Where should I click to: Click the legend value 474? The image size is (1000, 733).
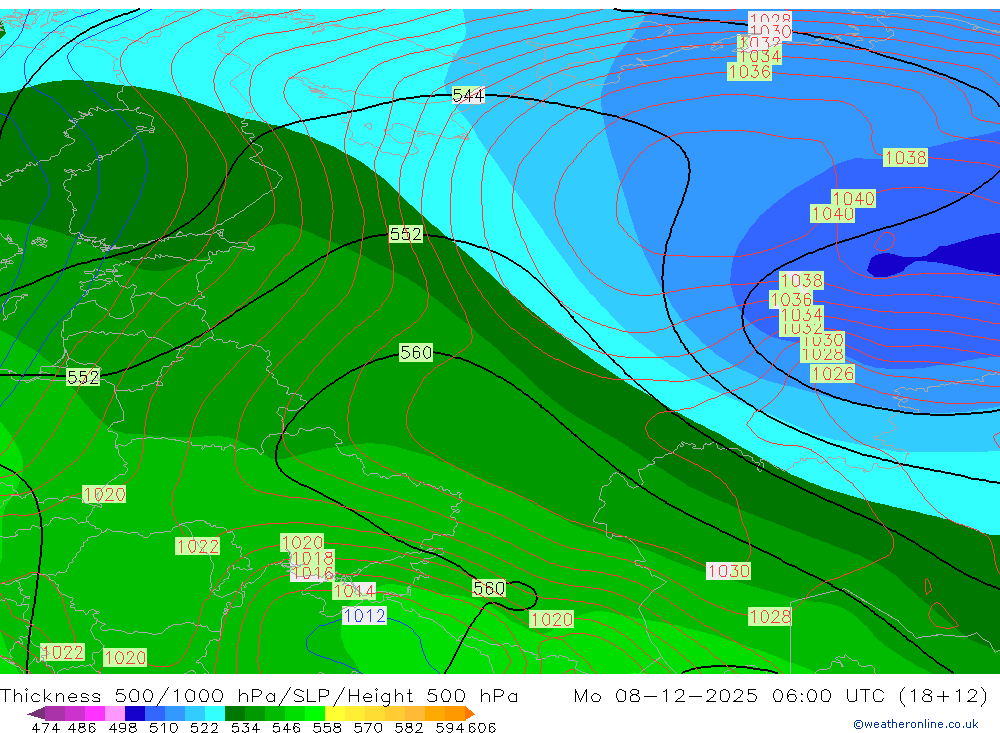click(45, 727)
